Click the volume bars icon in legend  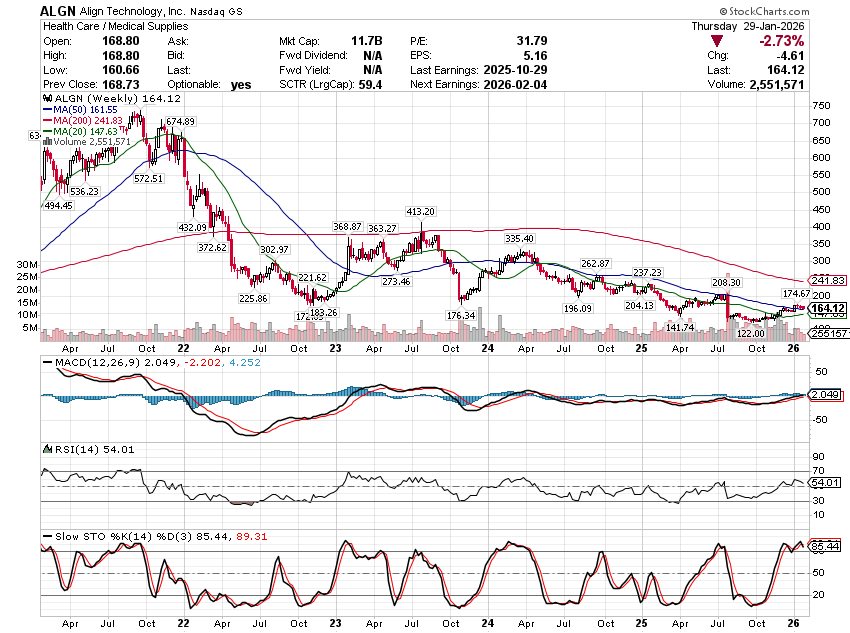(45, 142)
